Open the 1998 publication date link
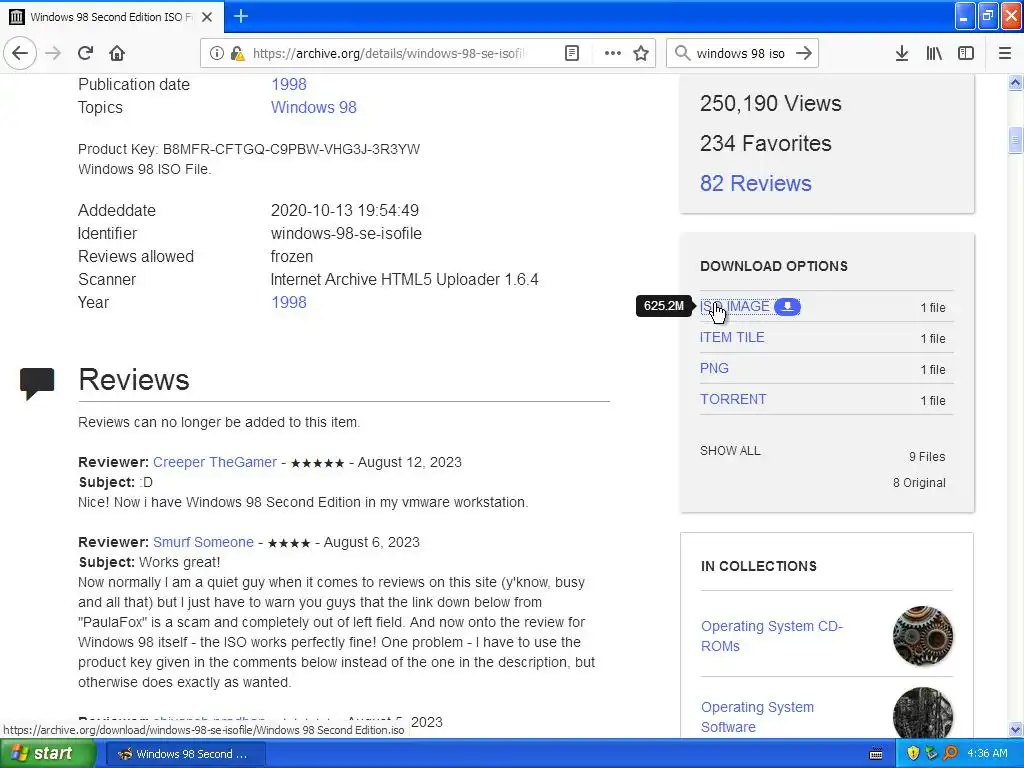1024x768 pixels. (x=289, y=84)
